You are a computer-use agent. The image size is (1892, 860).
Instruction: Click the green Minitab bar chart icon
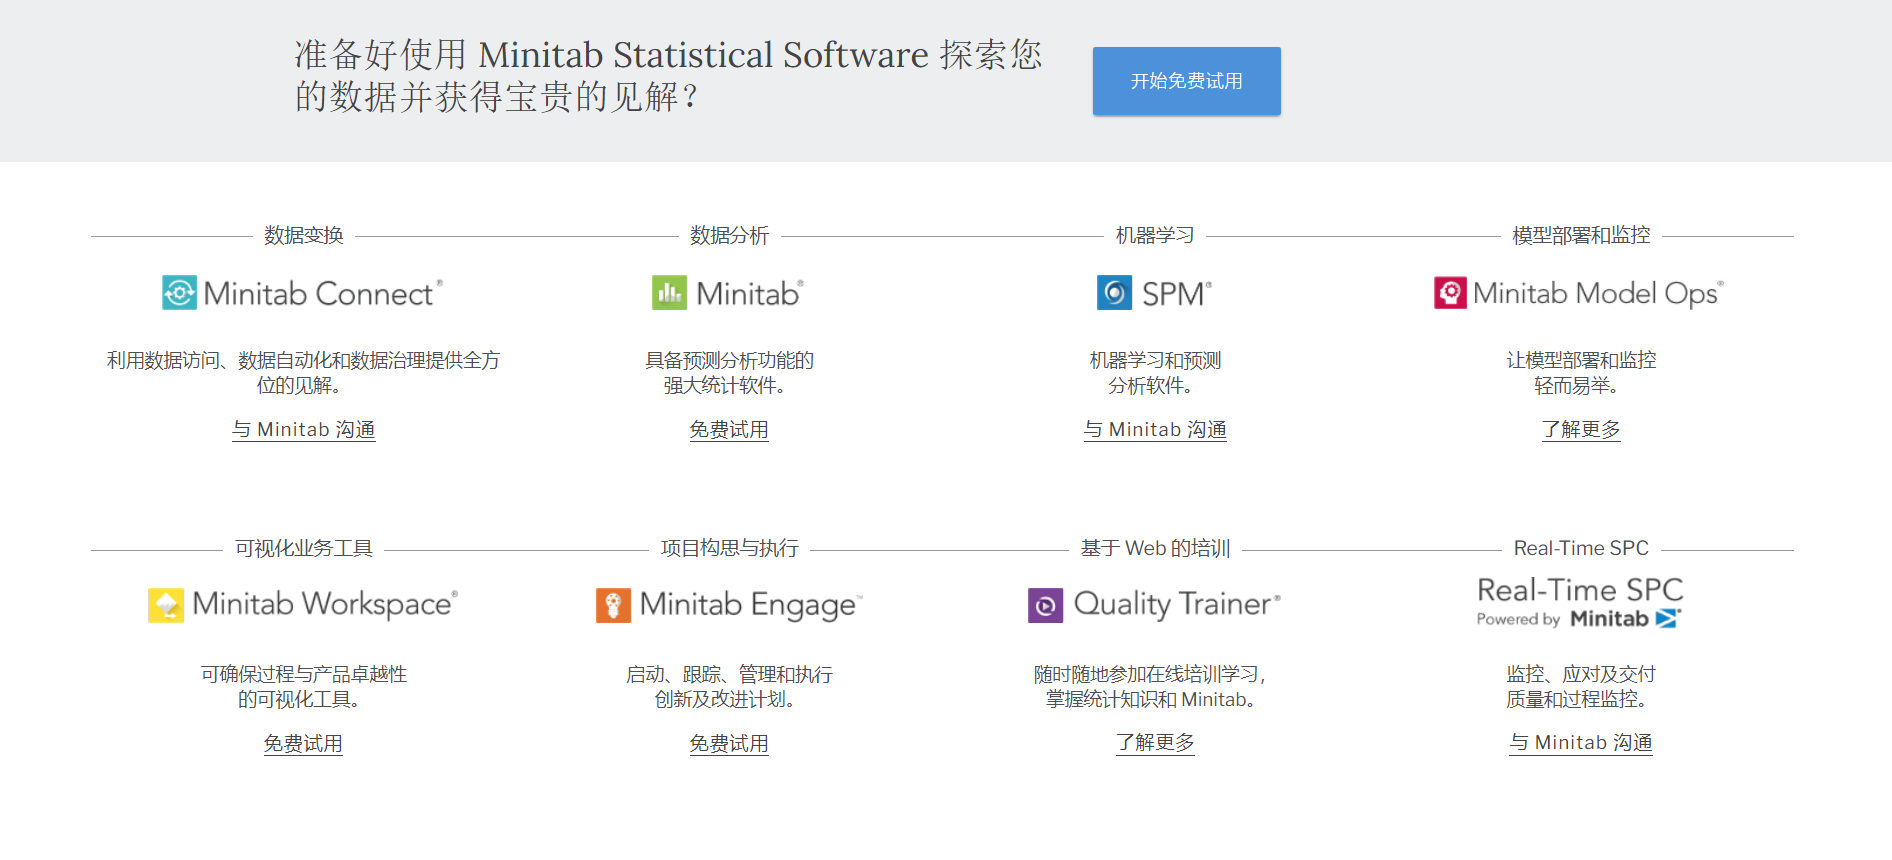tap(669, 293)
